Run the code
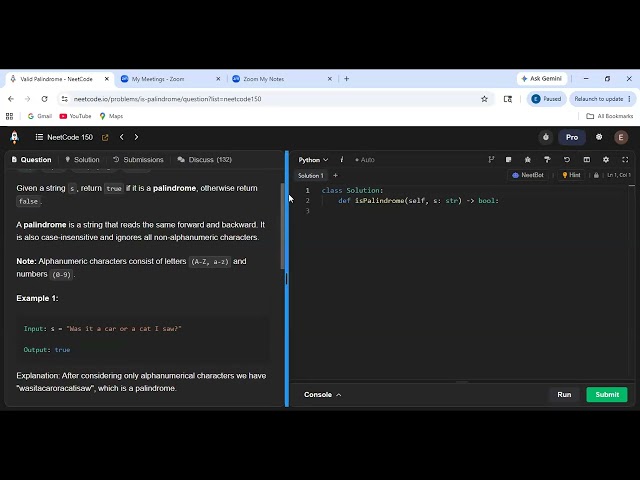 tap(564, 395)
